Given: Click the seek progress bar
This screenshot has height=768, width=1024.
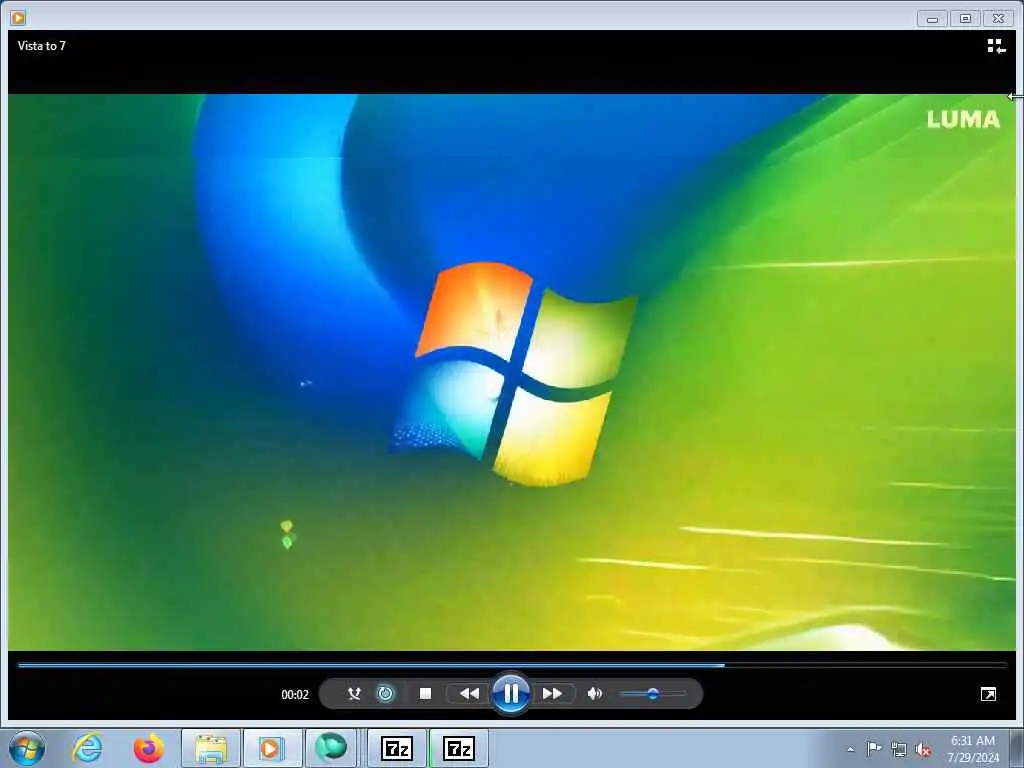Looking at the screenshot, I should click(512, 665).
